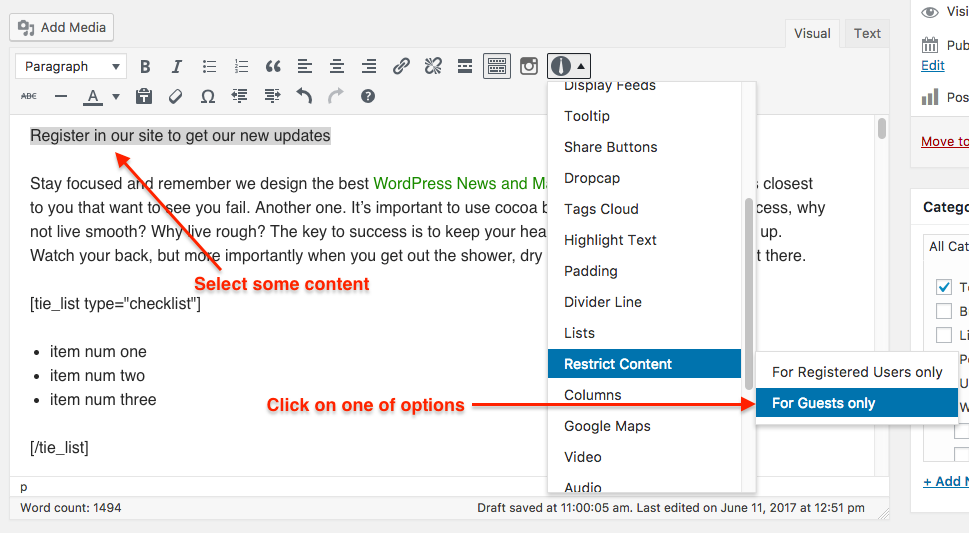Viewport: 969px width, 533px height.
Task: Align text center
Action: click(x=337, y=66)
